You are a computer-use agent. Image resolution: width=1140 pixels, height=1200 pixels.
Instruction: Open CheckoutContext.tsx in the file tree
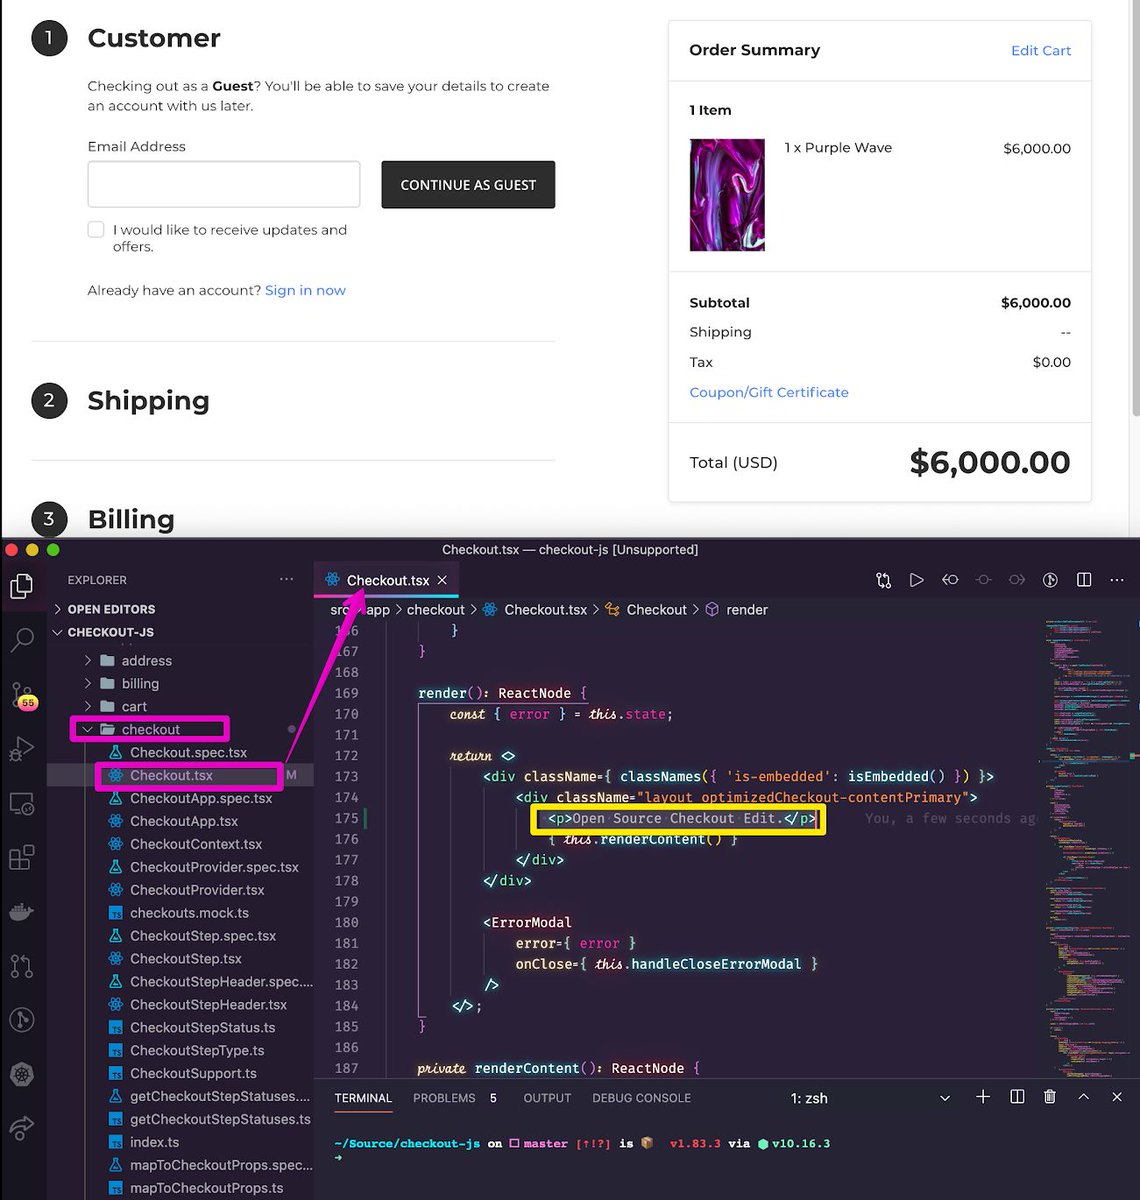point(196,844)
